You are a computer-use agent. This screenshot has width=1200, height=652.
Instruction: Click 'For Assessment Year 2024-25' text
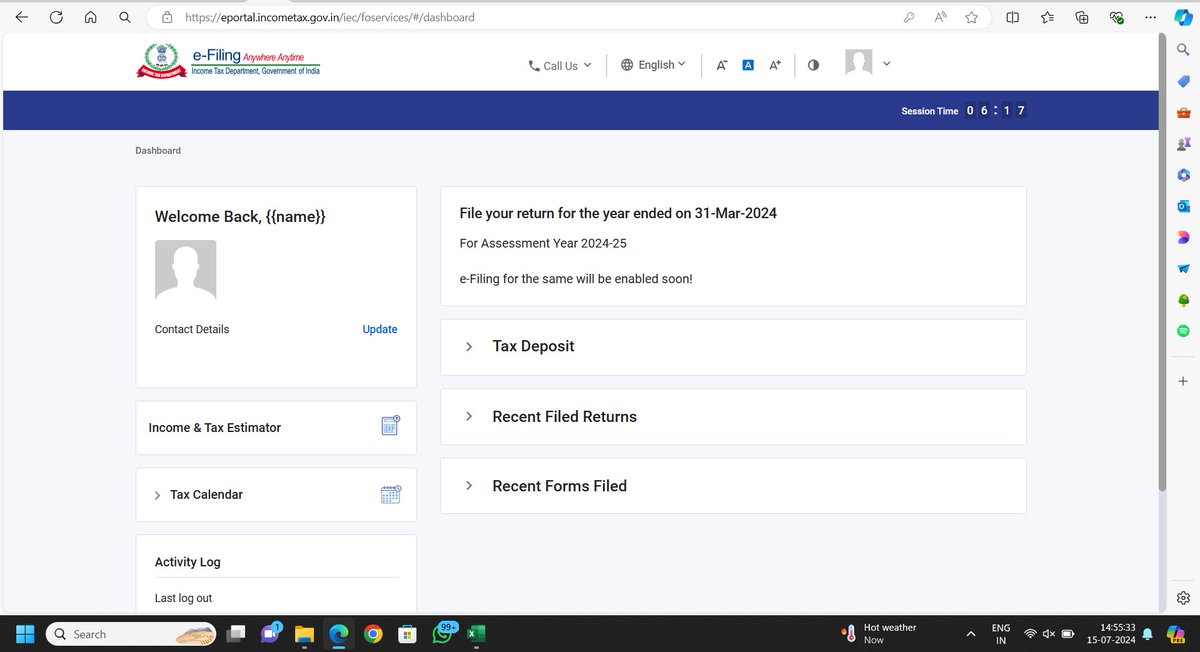543,243
